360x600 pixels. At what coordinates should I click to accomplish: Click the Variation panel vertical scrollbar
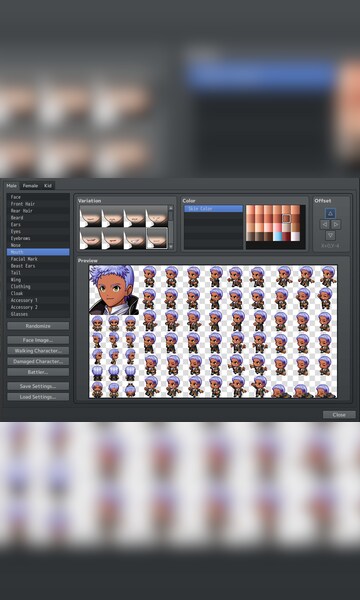click(x=171, y=227)
